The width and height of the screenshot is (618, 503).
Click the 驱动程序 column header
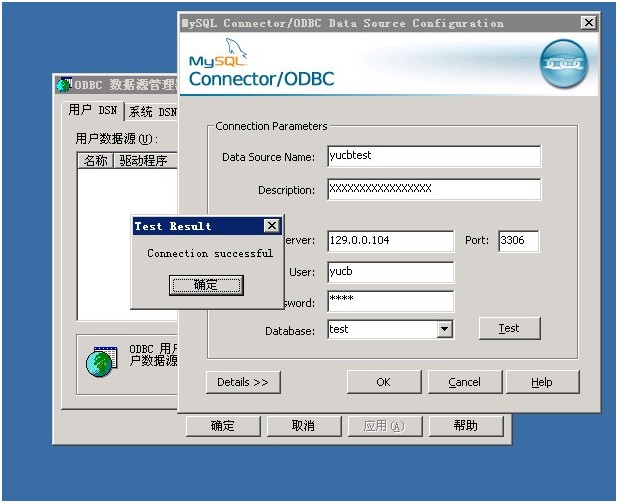pyautogui.click(x=145, y=160)
